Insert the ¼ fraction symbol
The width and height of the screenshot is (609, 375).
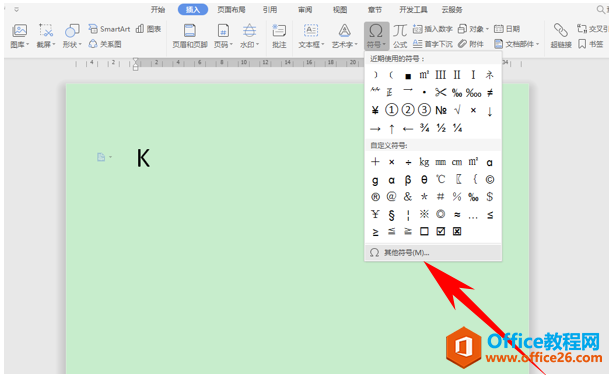(x=457, y=128)
